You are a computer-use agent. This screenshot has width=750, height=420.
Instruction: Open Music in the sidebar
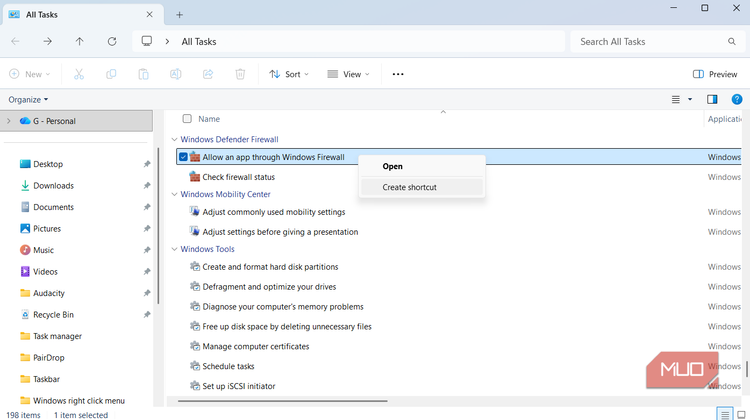pyautogui.click(x=43, y=250)
